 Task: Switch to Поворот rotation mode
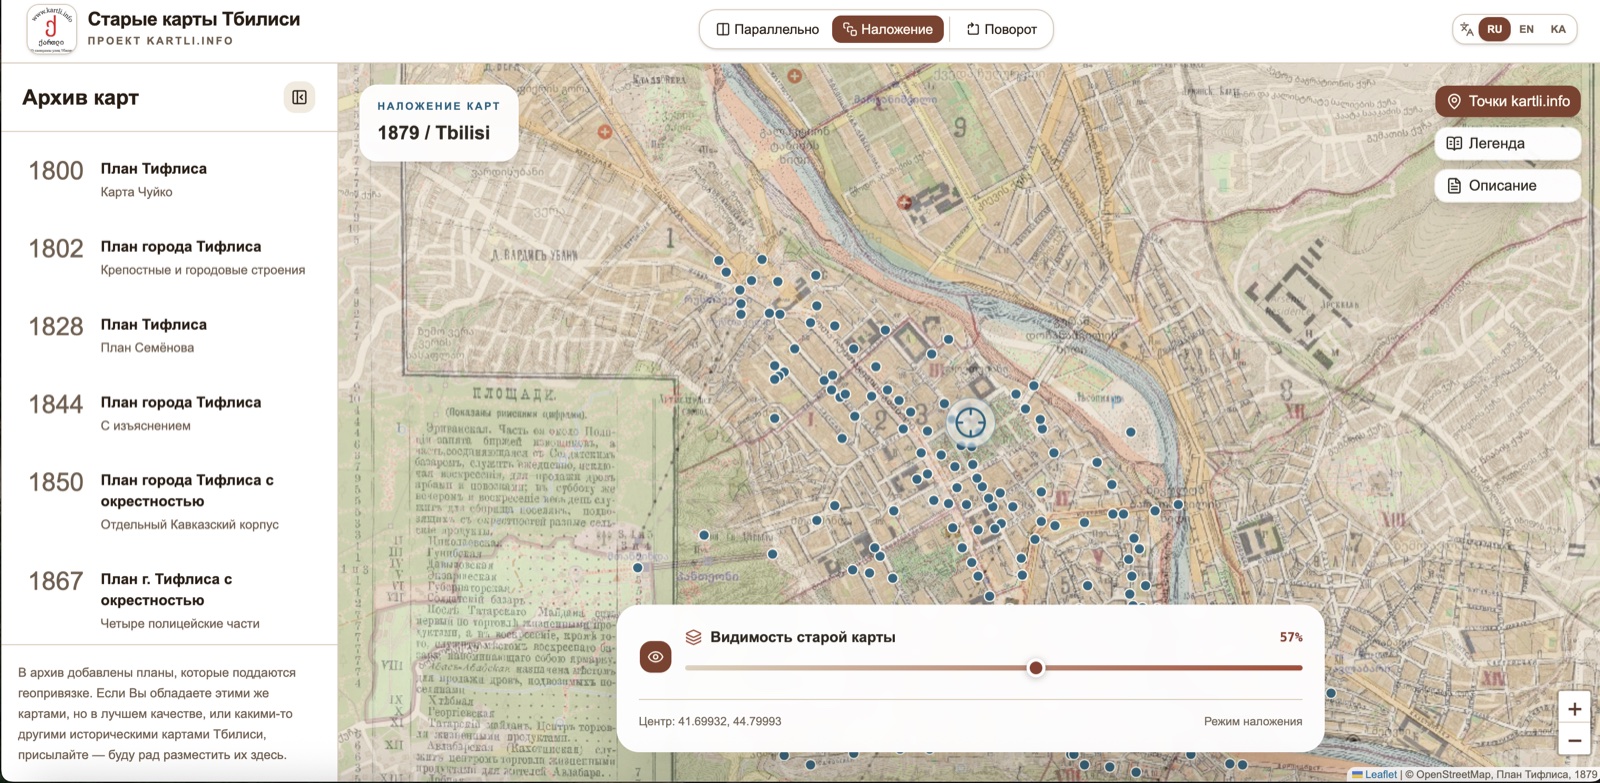tap(1001, 29)
